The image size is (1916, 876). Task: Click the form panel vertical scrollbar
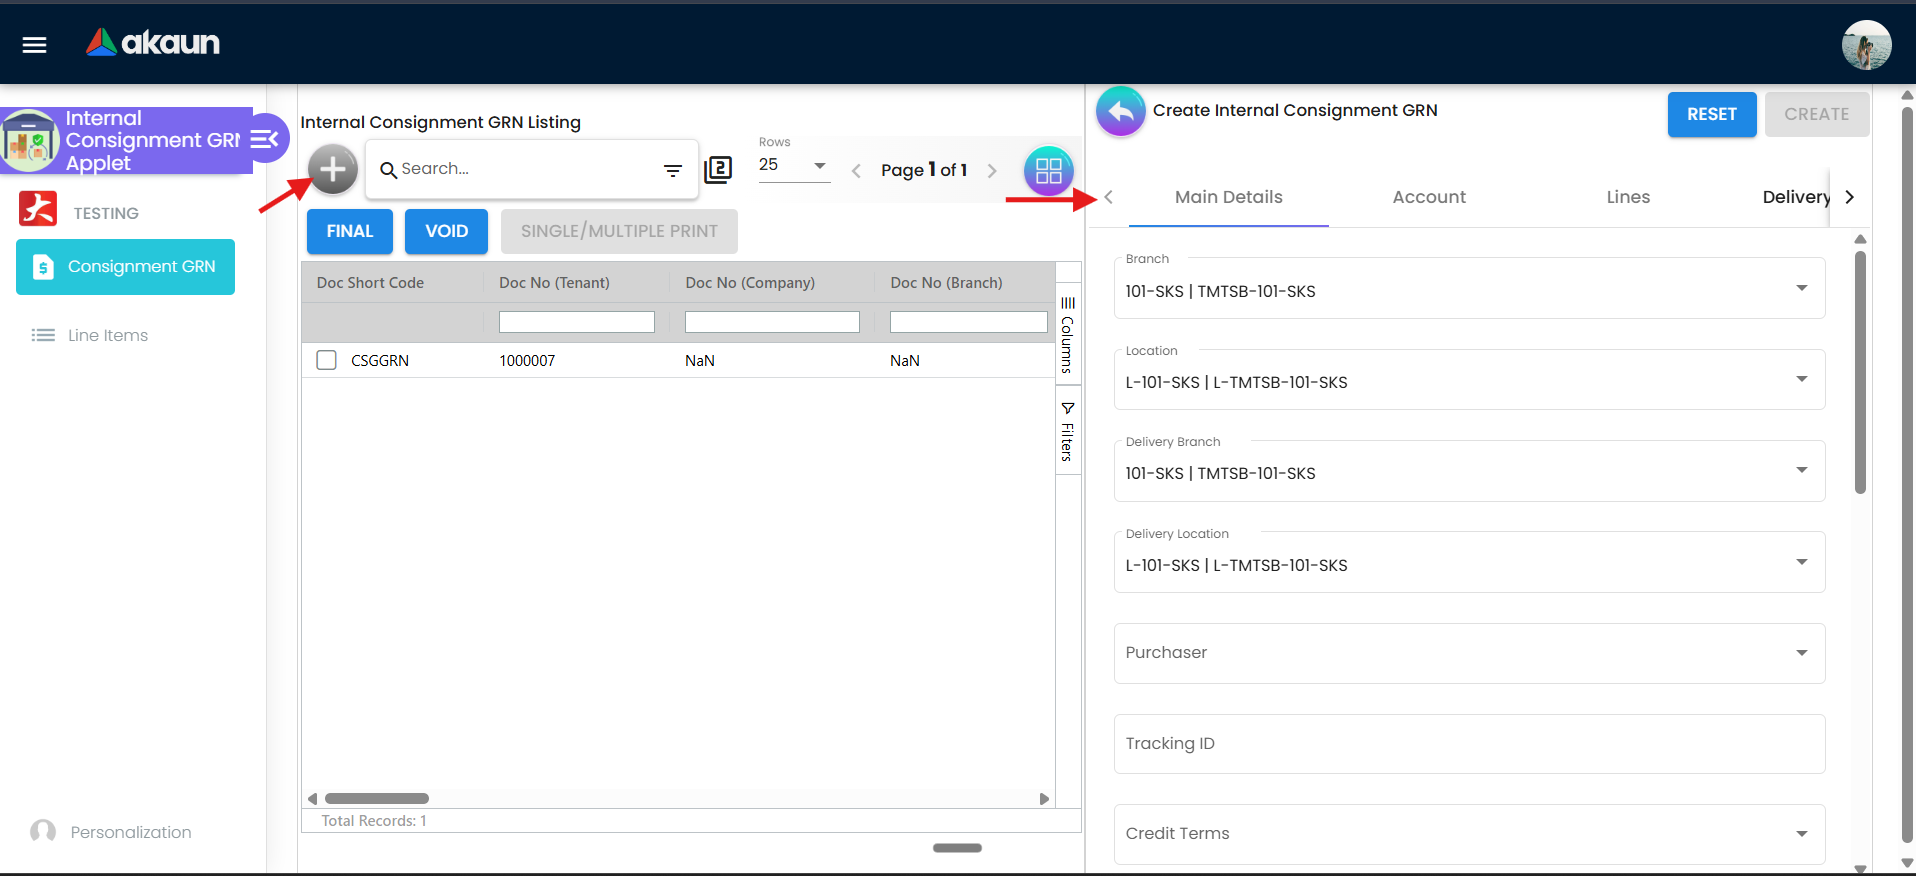coord(1860,372)
